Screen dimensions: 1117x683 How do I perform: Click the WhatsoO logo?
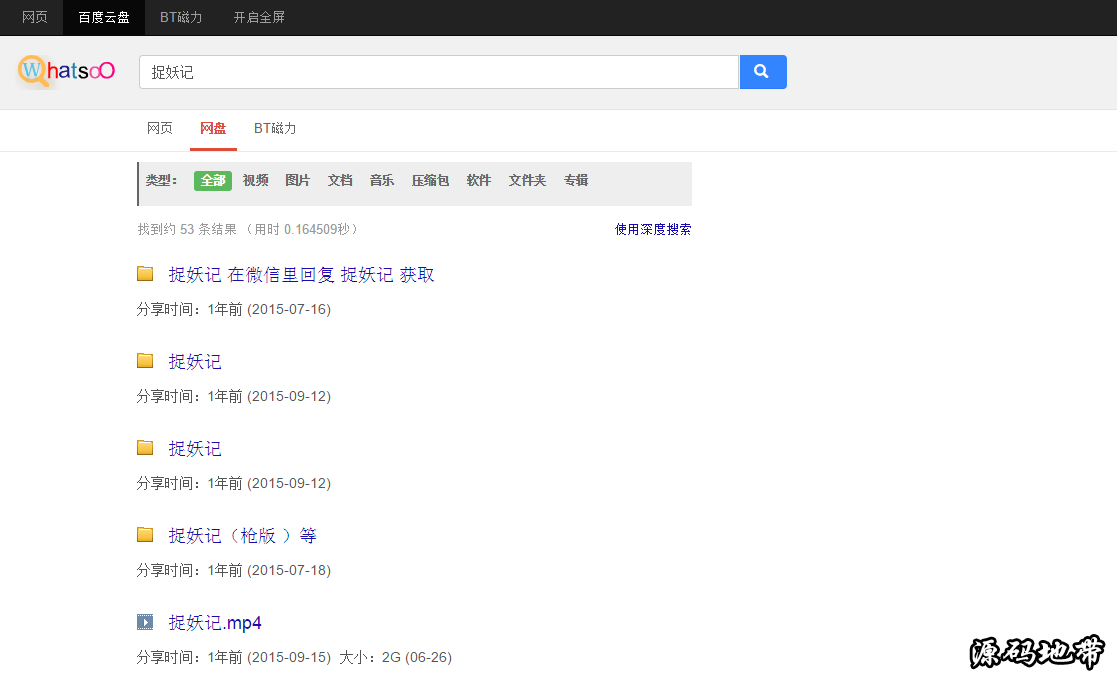(66, 71)
